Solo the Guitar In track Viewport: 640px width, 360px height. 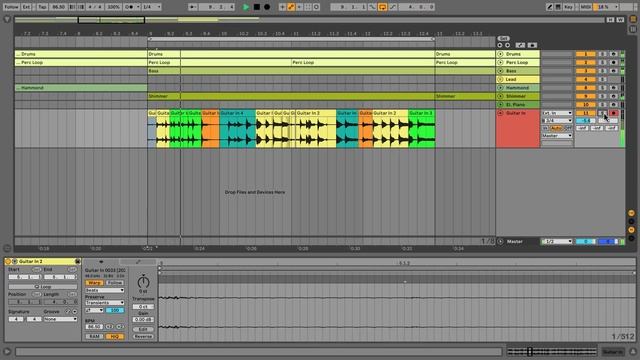(602, 113)
